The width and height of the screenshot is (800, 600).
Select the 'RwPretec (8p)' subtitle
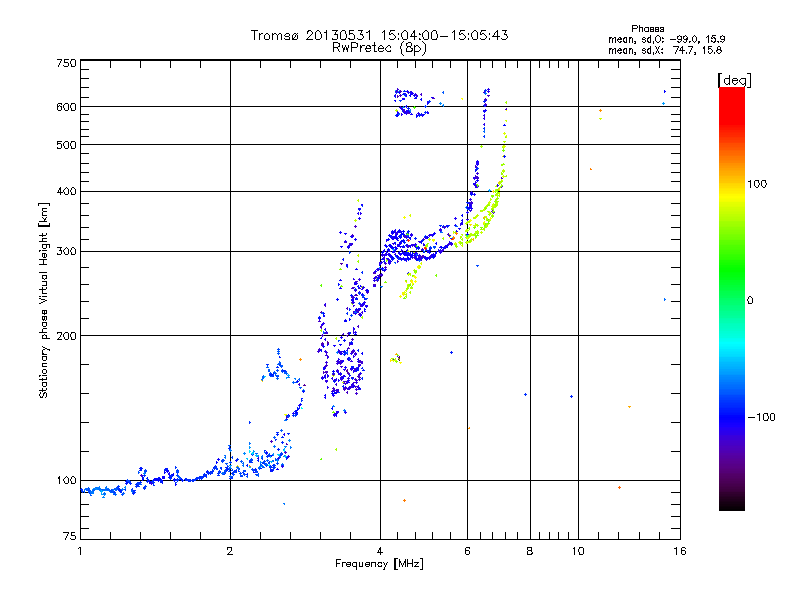379,48
